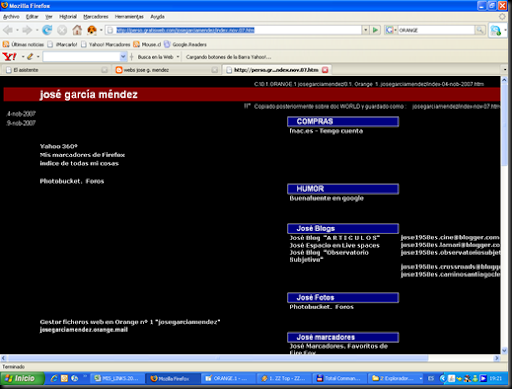Open the Yahoo 360° link
512x389 pixels.
[59, 146]
